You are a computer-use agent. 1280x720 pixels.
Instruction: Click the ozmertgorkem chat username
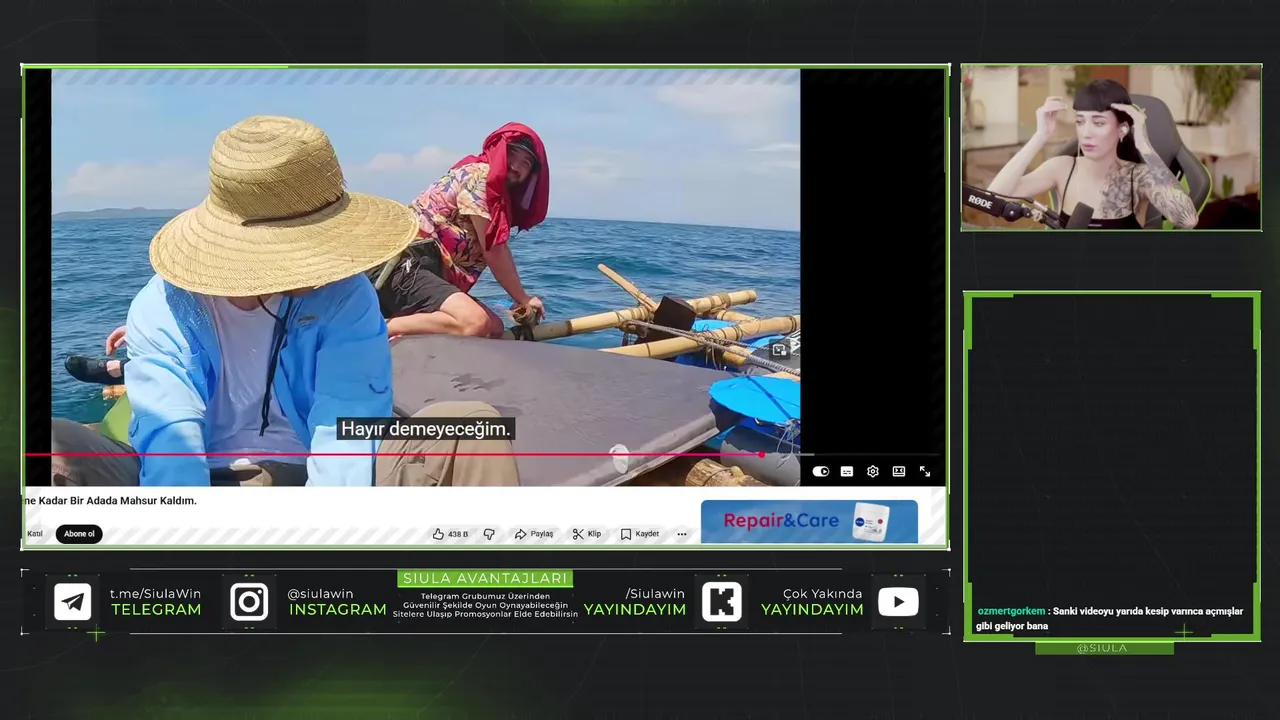(1011, 611)
